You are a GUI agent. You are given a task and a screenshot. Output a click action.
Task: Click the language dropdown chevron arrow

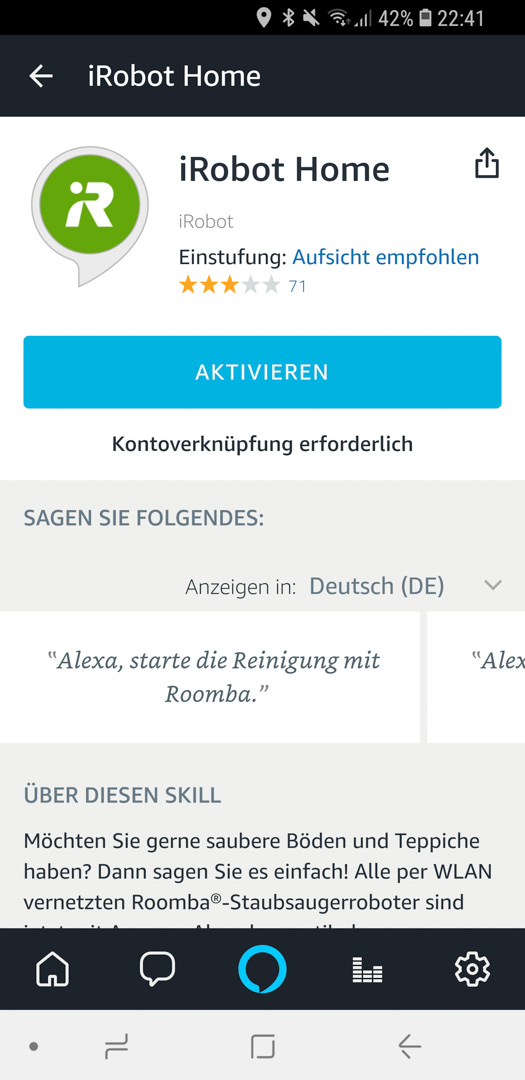tap(493, 586)
